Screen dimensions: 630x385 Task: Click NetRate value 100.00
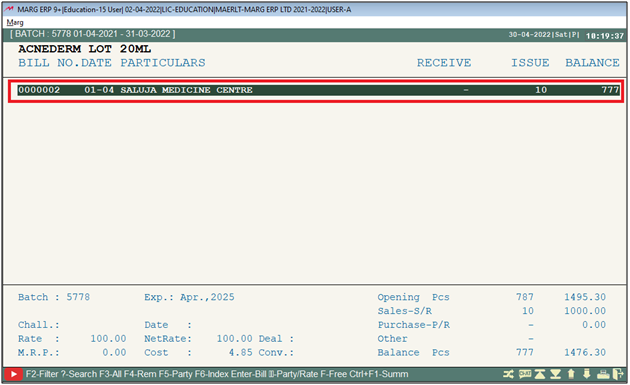(235, 339)
